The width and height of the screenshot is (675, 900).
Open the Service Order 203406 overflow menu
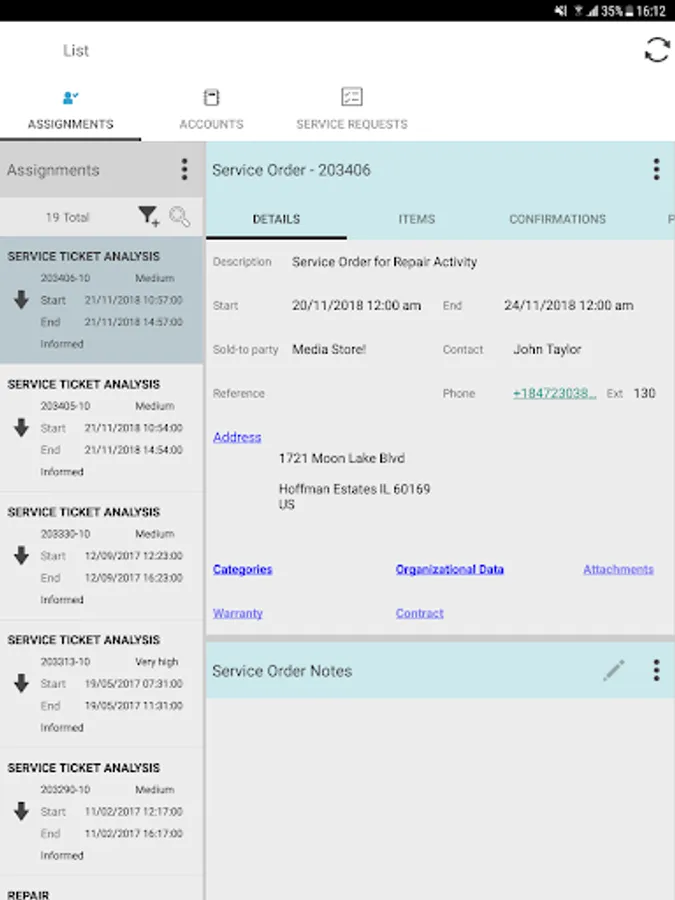tap(656, 170)
